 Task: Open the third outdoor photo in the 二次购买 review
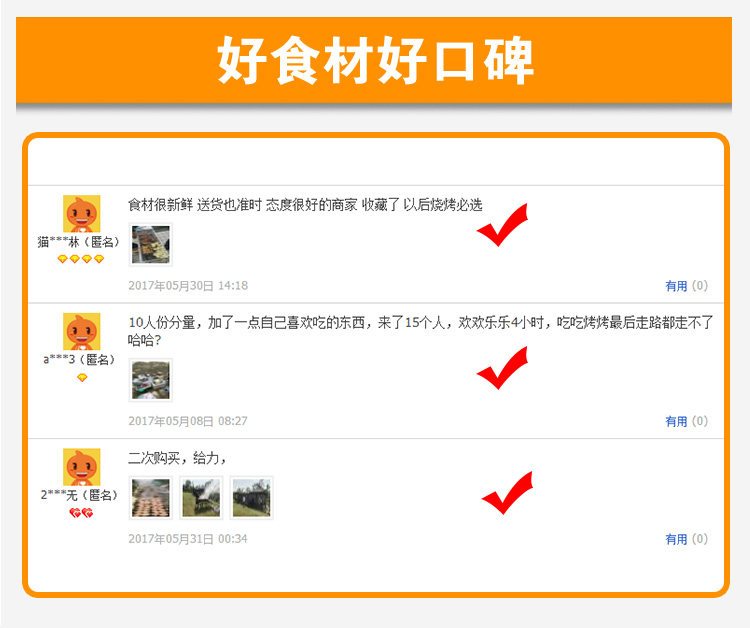click(252, 497)
